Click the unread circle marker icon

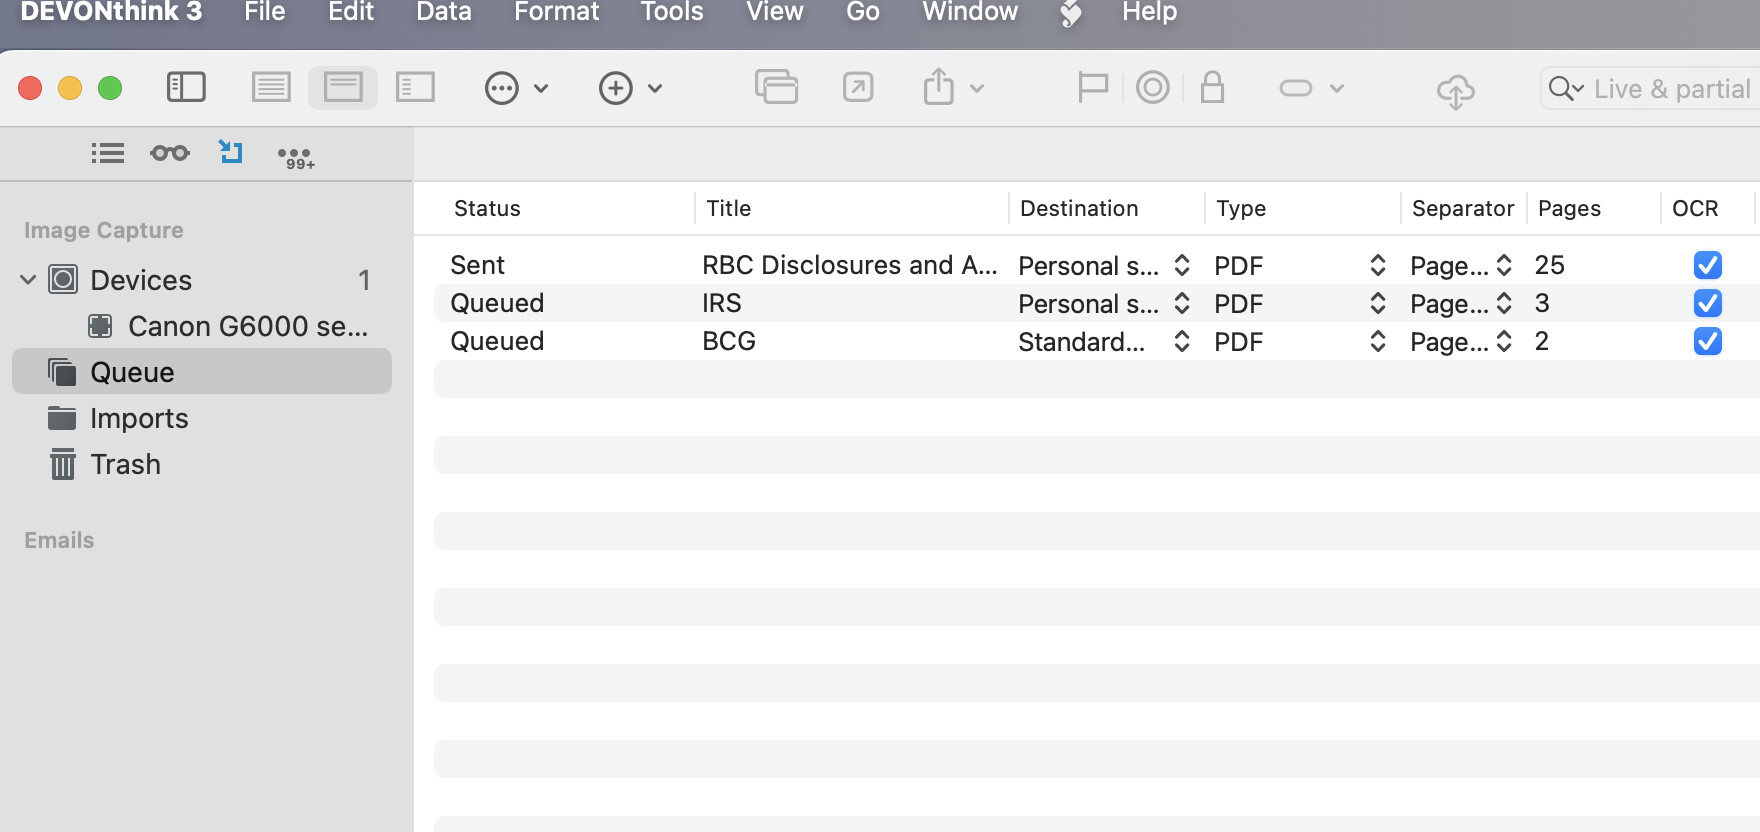[x=1152, y=88]
